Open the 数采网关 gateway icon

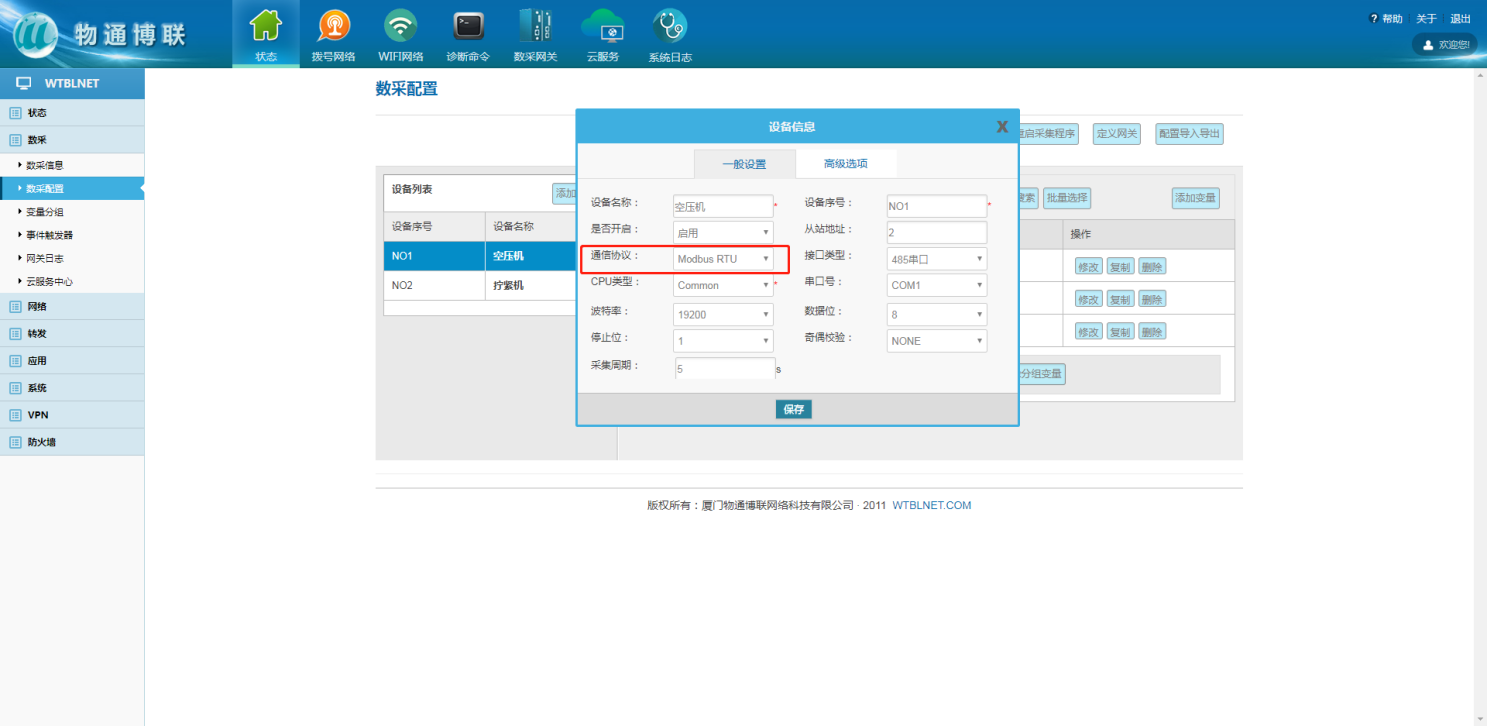535,26
